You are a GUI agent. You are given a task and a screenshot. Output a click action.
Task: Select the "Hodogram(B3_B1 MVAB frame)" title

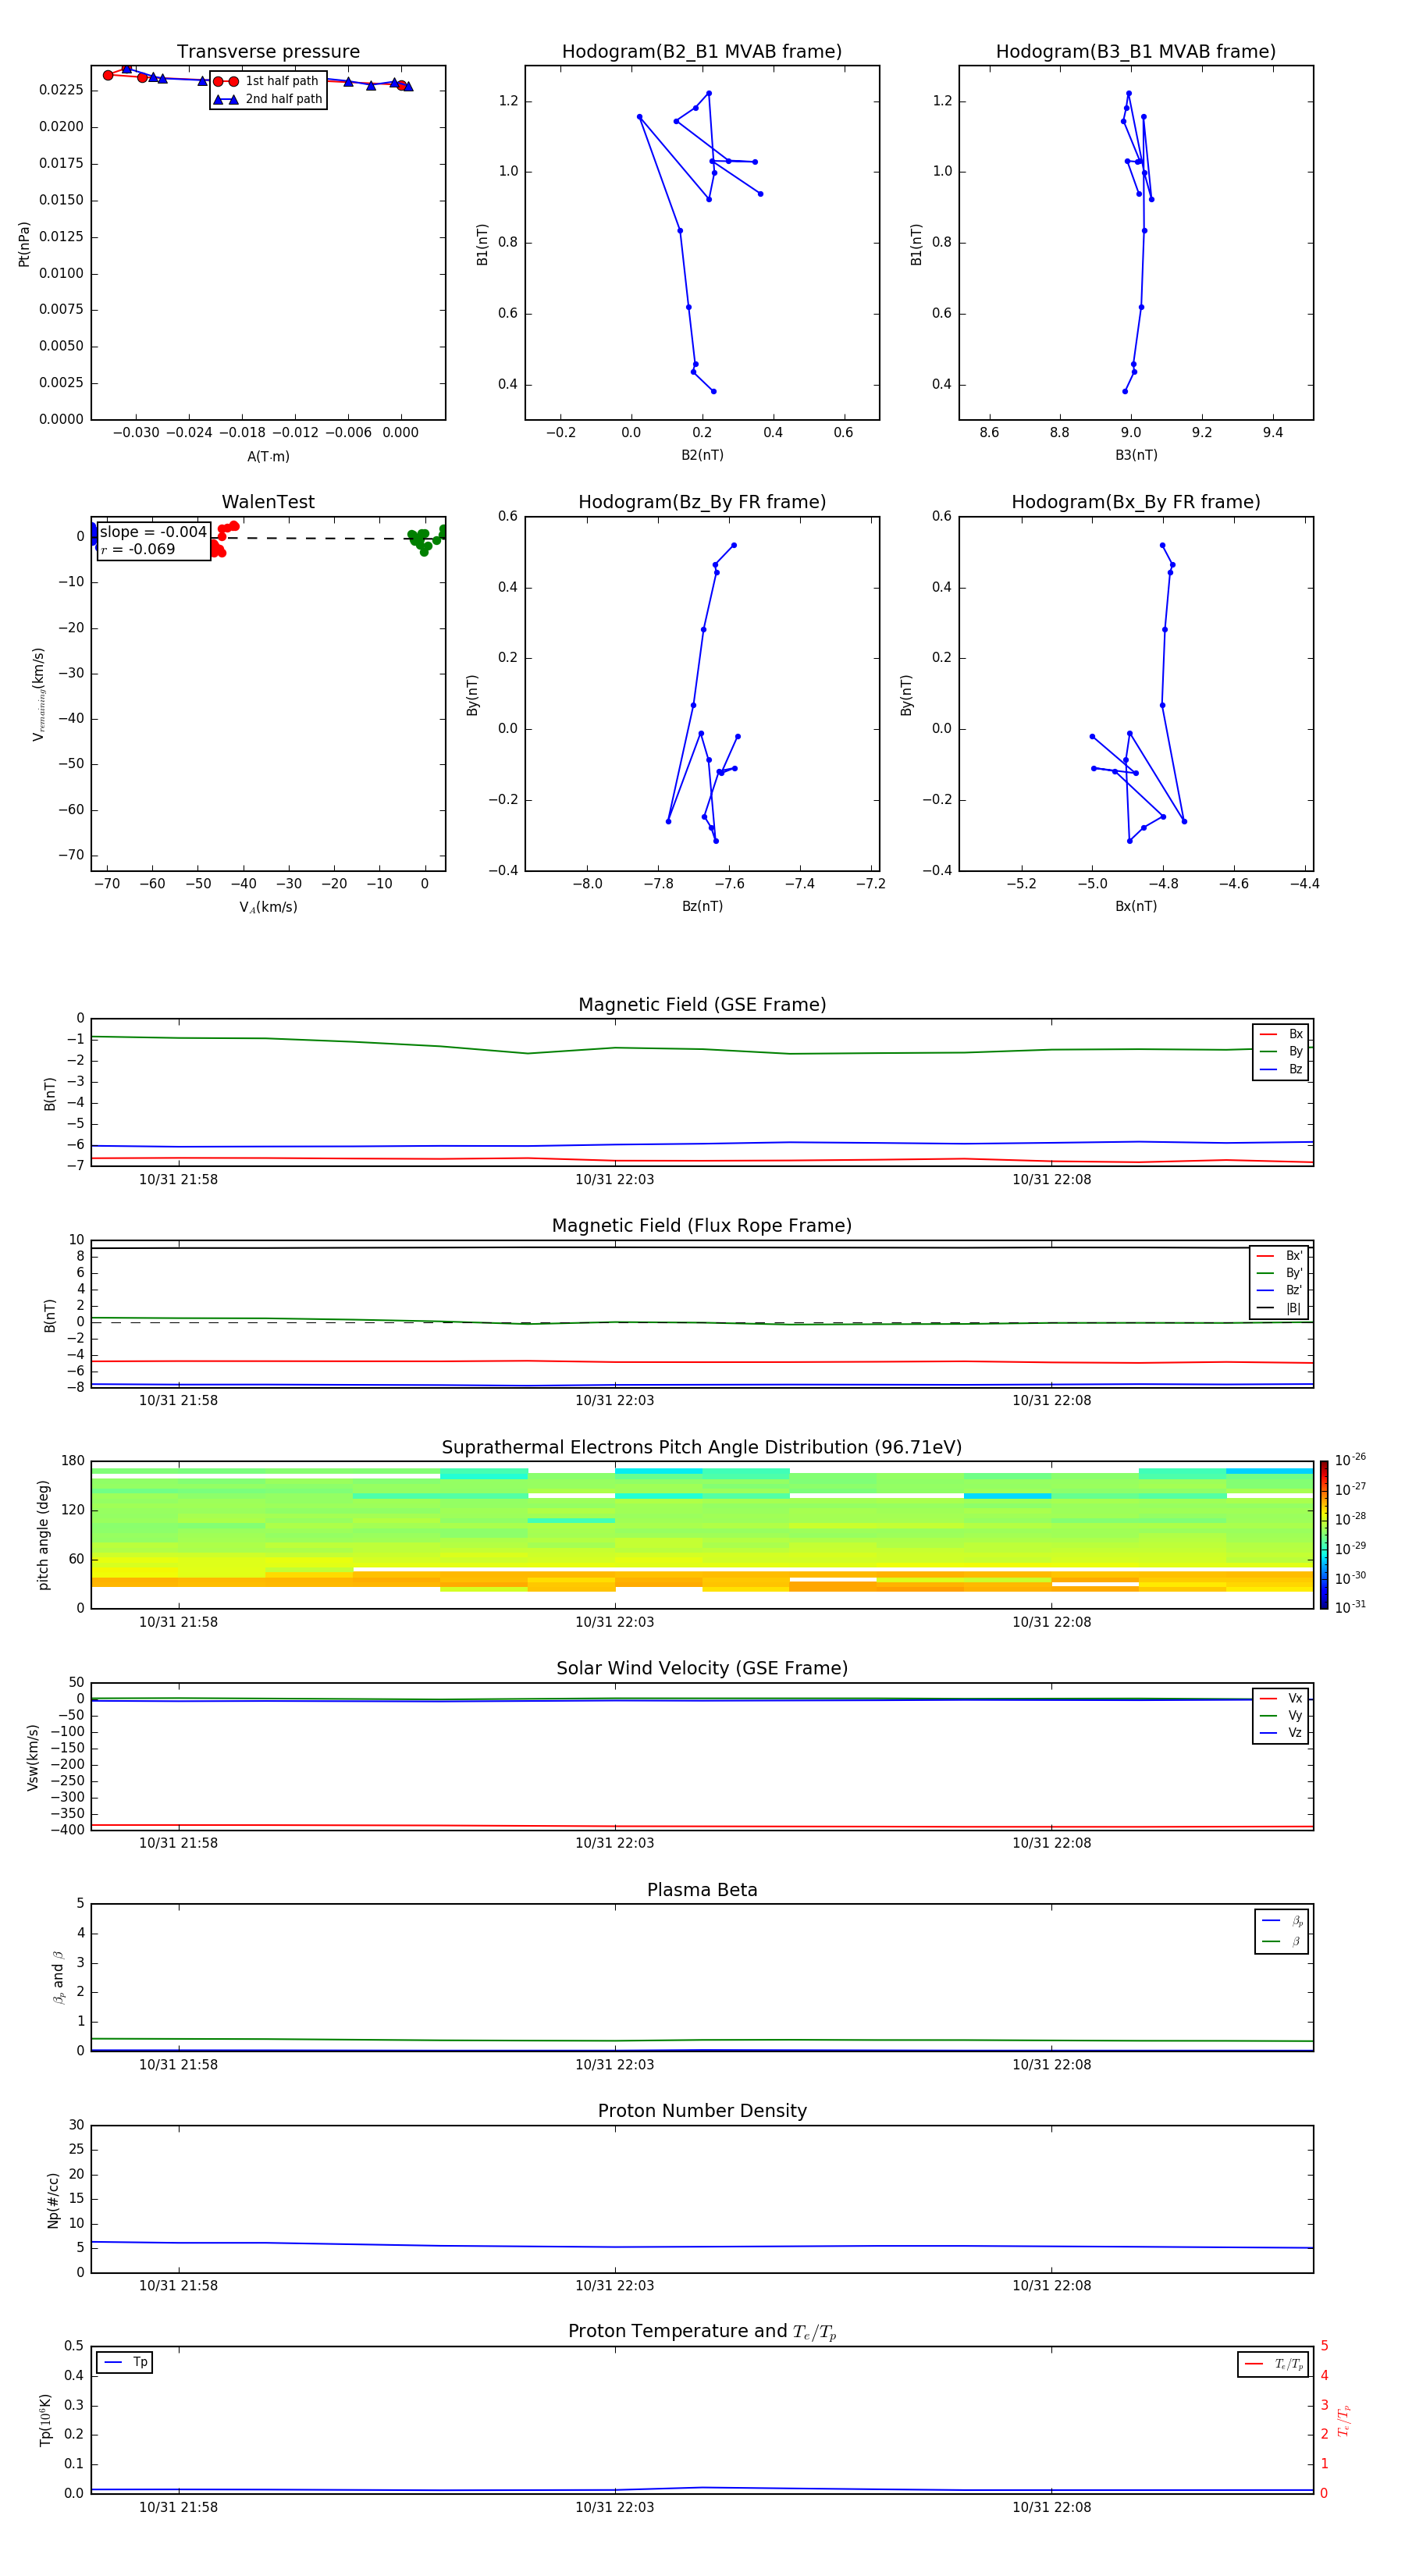(1136, 52)
